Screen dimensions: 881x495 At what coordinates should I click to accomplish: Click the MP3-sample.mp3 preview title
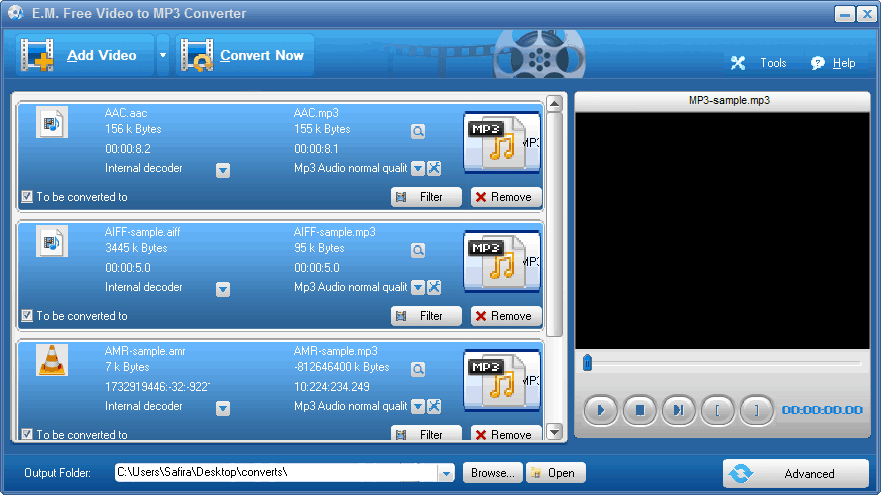(x=729, y=101)
